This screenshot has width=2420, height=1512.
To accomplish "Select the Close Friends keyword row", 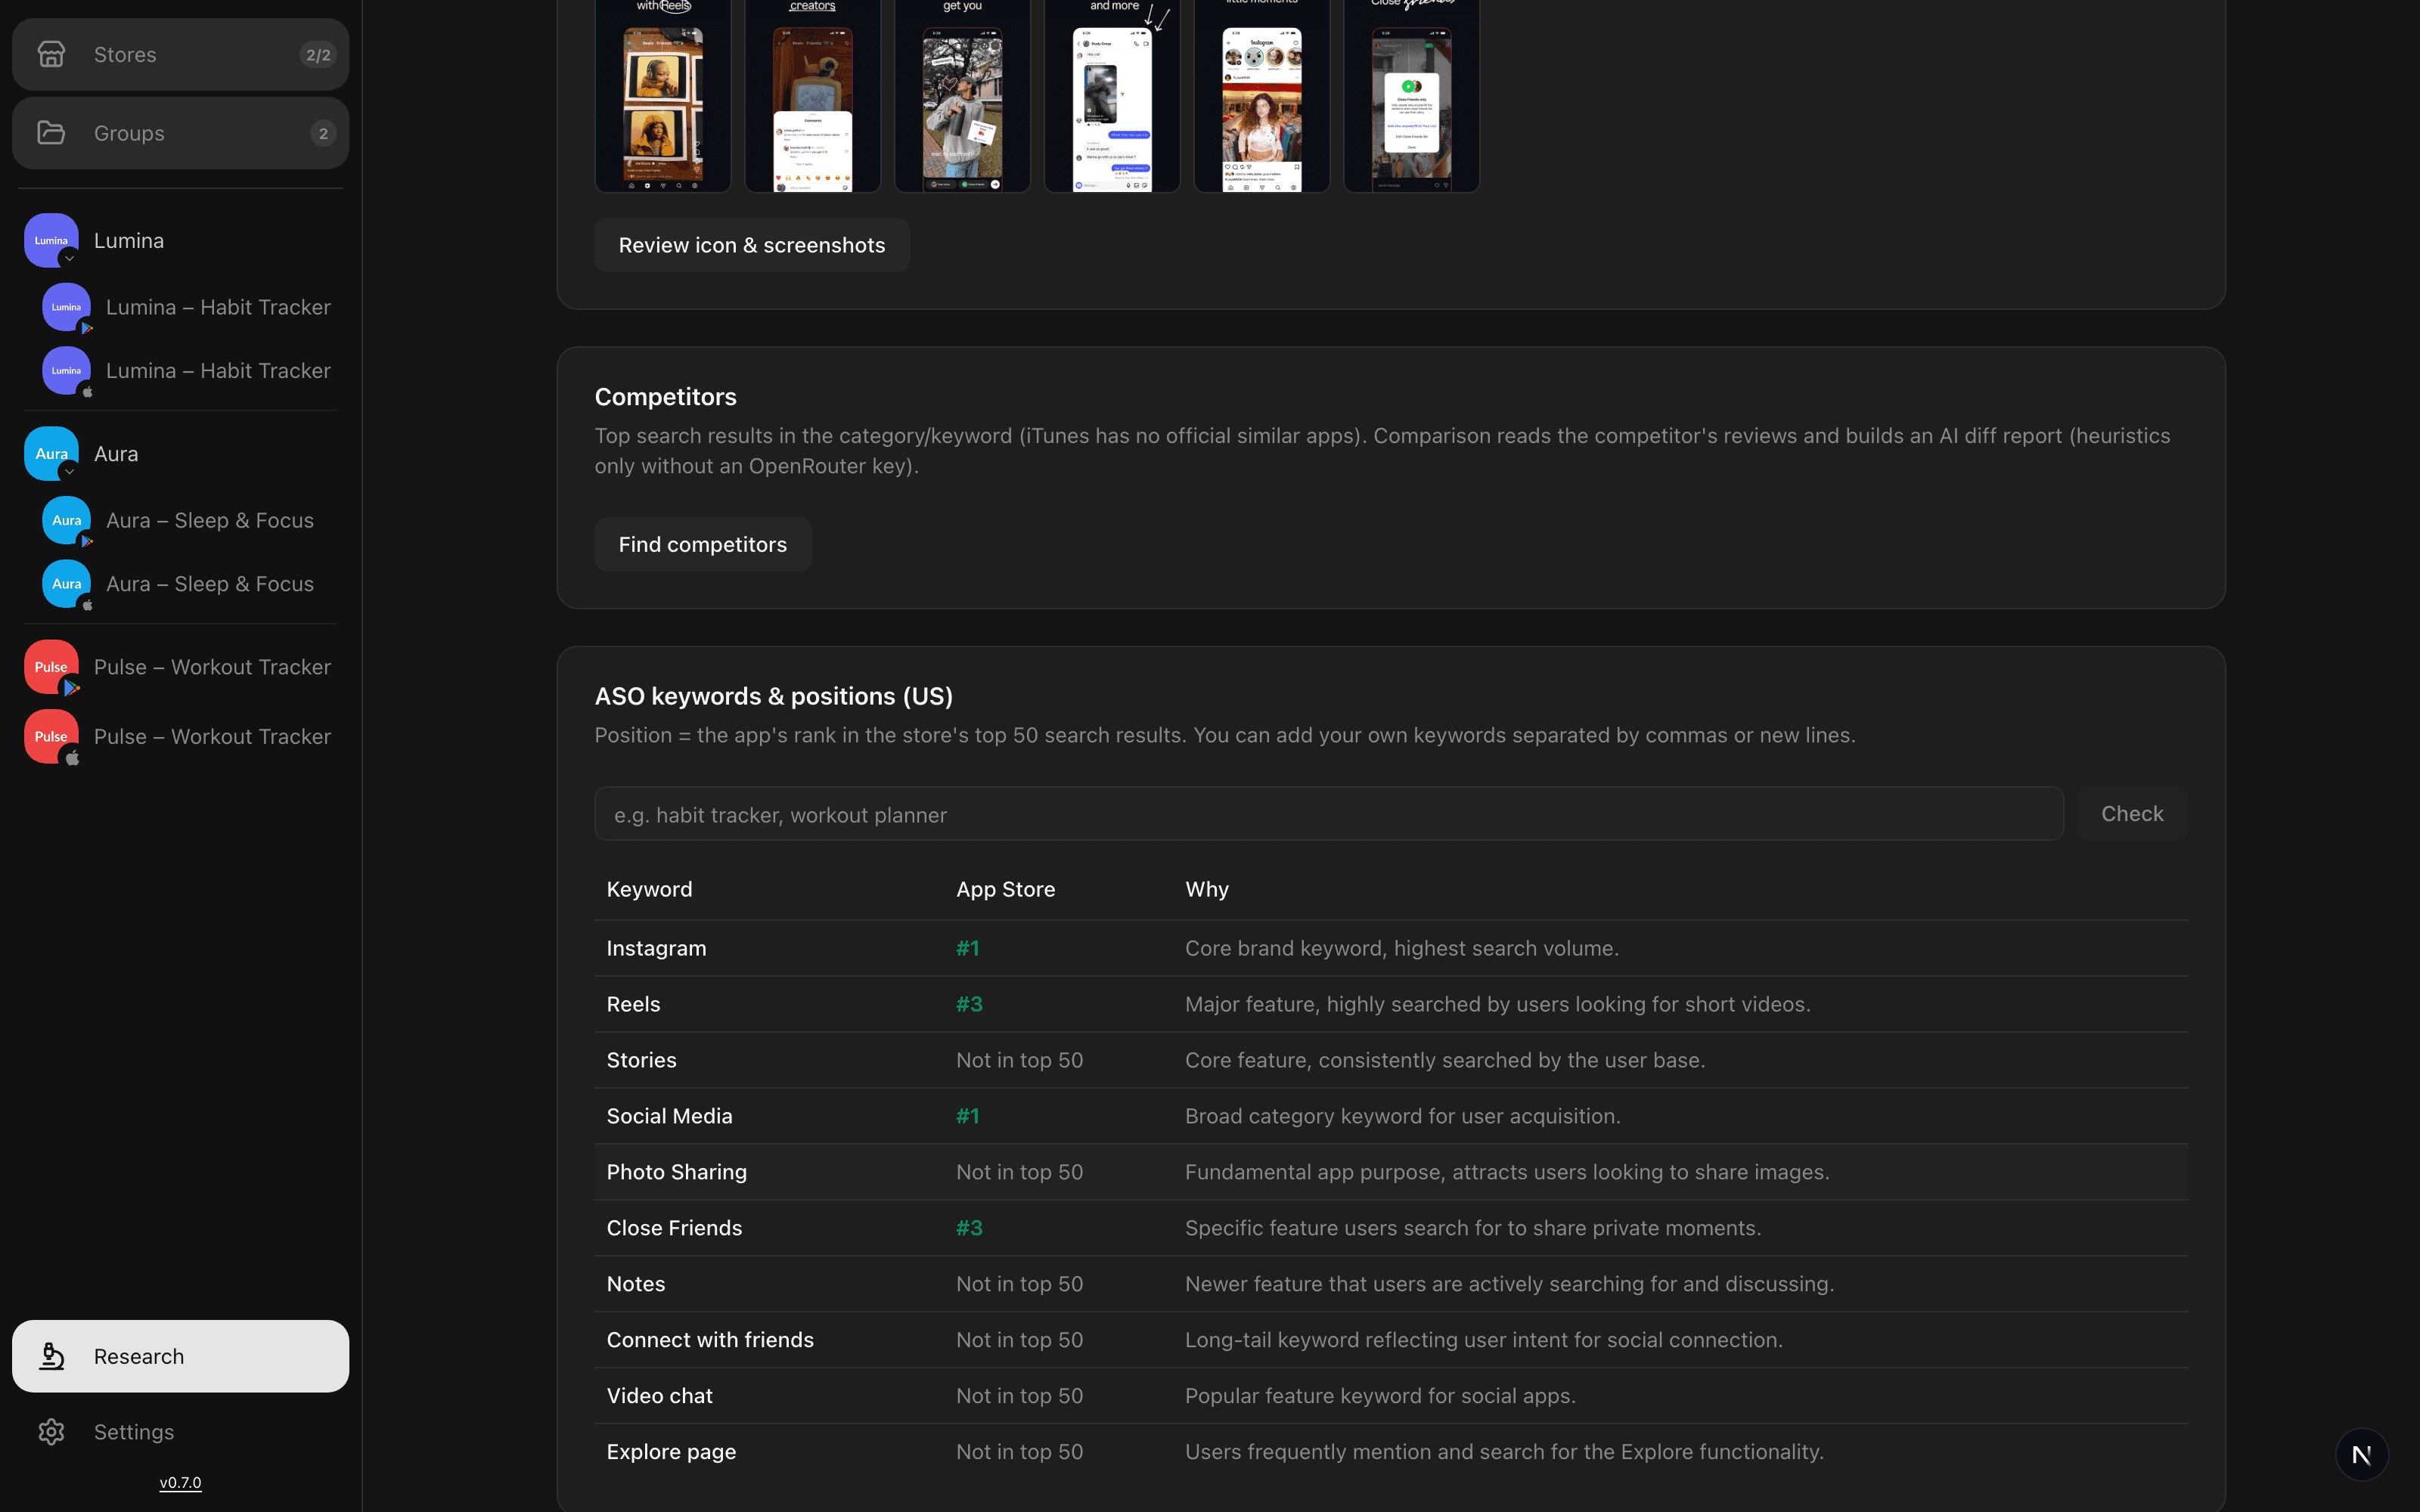I will (x=1391, y=1228).
